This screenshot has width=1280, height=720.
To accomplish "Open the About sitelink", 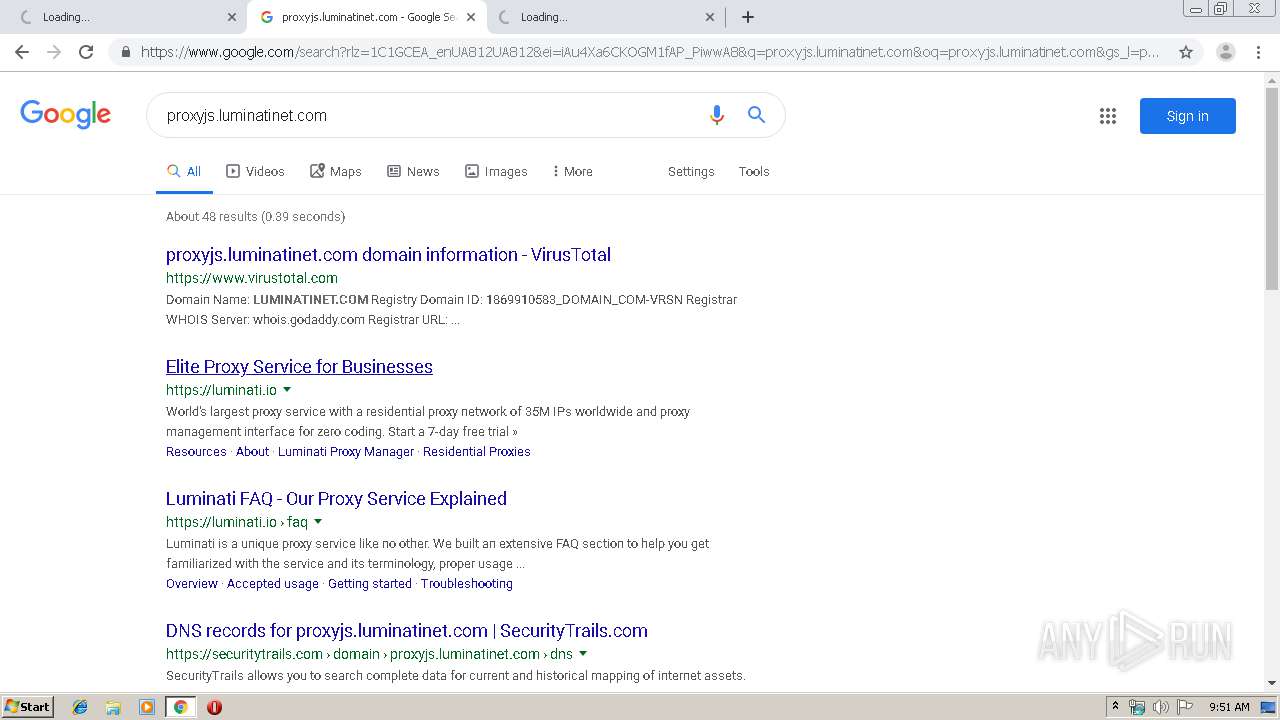I will click(x=252, y=451).
